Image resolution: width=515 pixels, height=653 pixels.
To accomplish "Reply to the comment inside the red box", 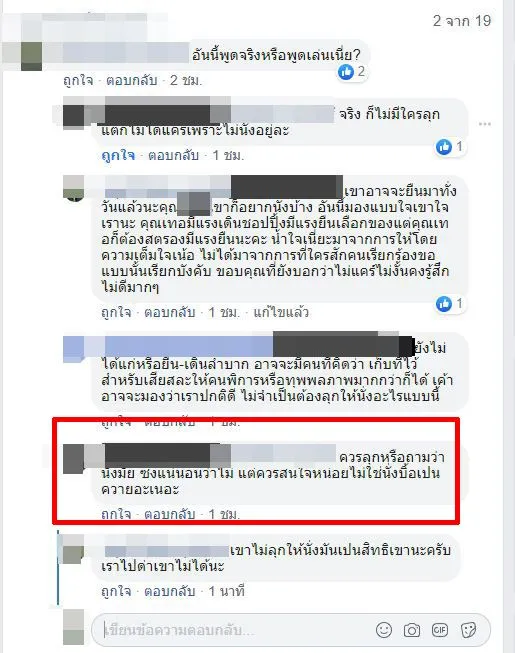I will (169, 514).
